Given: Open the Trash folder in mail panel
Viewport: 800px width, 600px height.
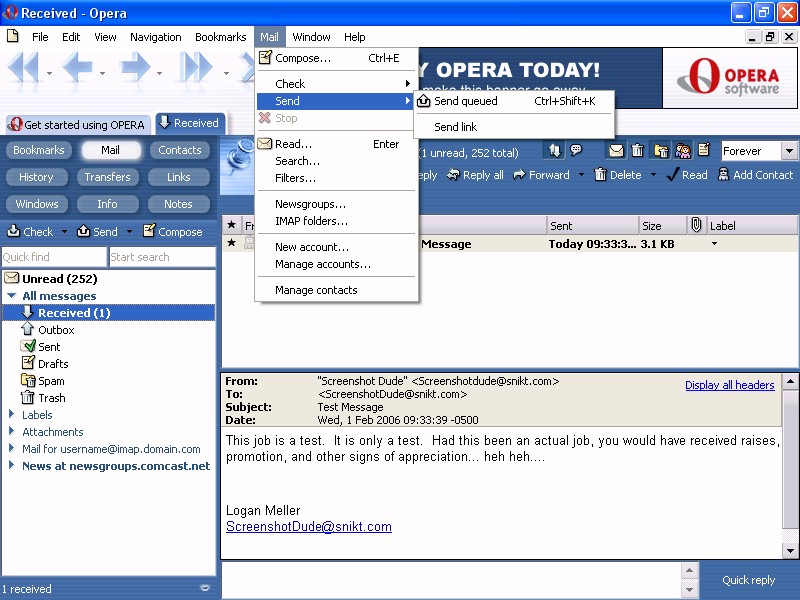Looking at the screenshot, I should coord(51,398).
